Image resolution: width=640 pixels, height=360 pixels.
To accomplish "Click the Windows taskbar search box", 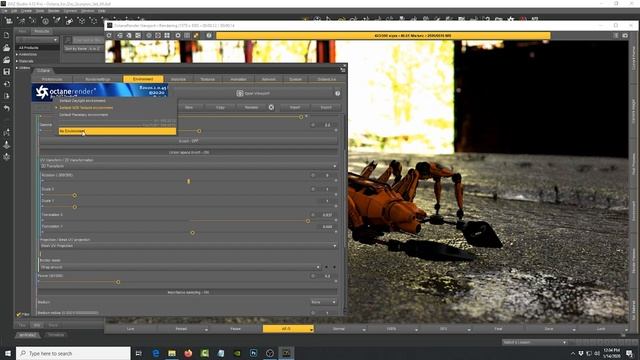I will pyautogui.click(x=73, y=353).
